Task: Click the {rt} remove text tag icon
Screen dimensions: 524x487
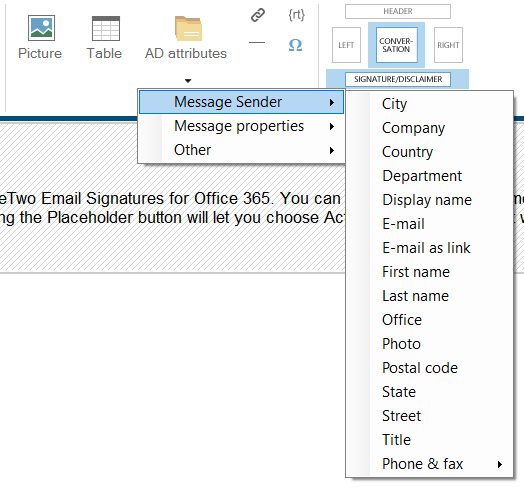Action: point(296,15)
